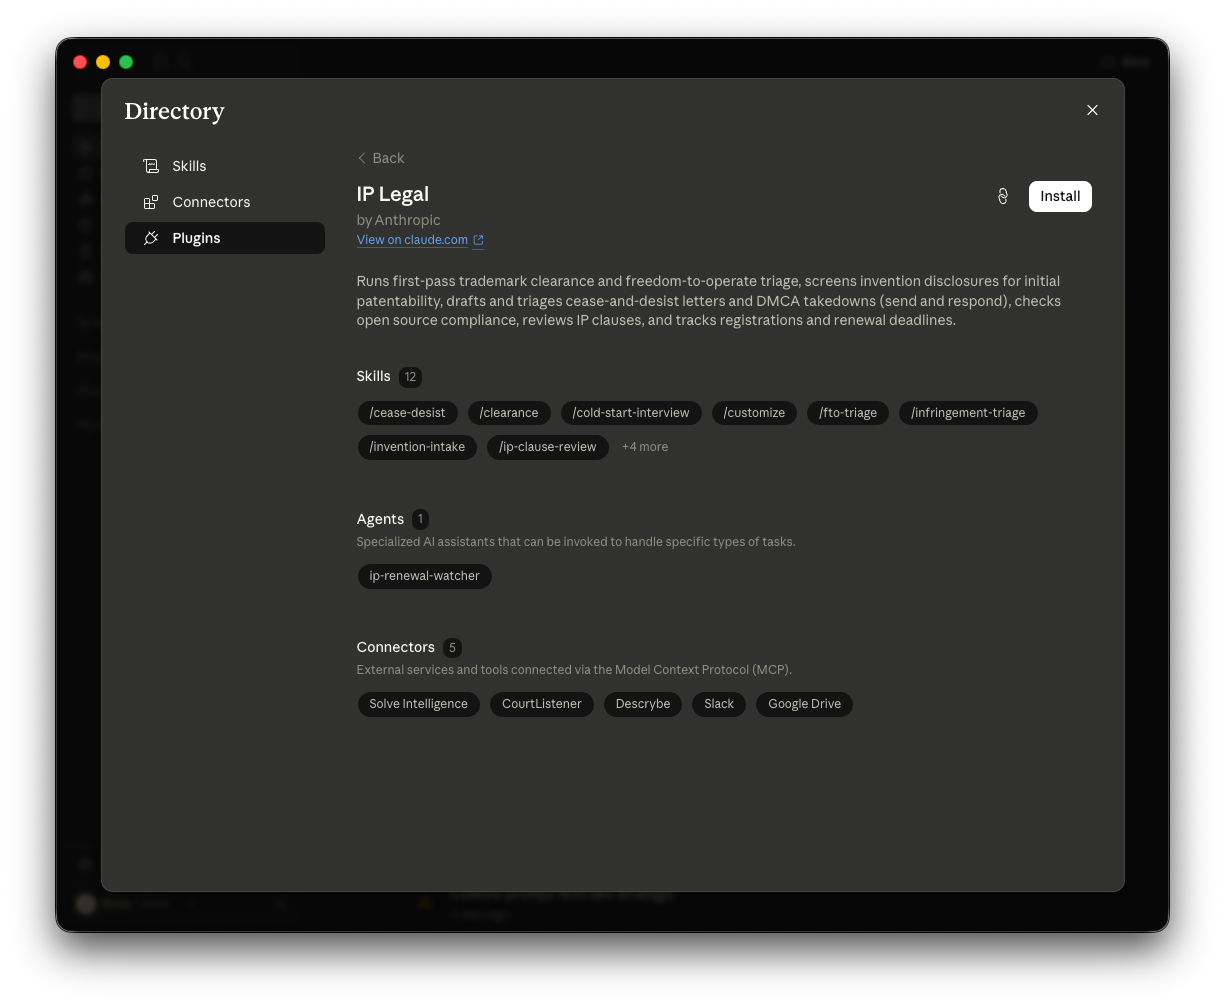
Task: Copy plugin link via chain icon
Action: tap(1003, 196)
